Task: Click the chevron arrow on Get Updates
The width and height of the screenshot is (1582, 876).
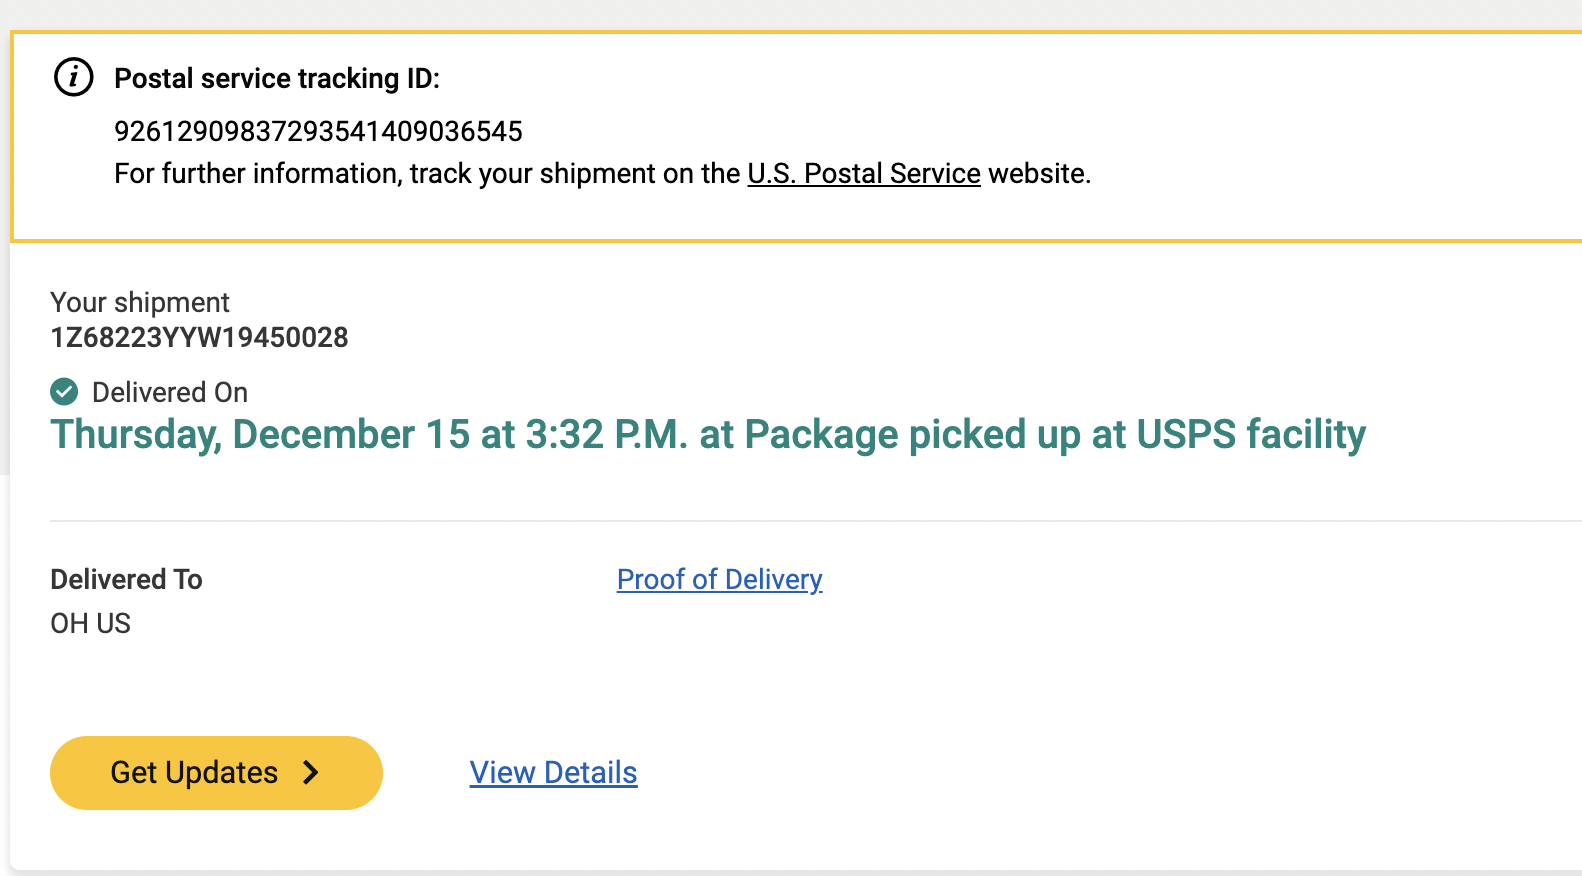Action: (x=311, y=772)
